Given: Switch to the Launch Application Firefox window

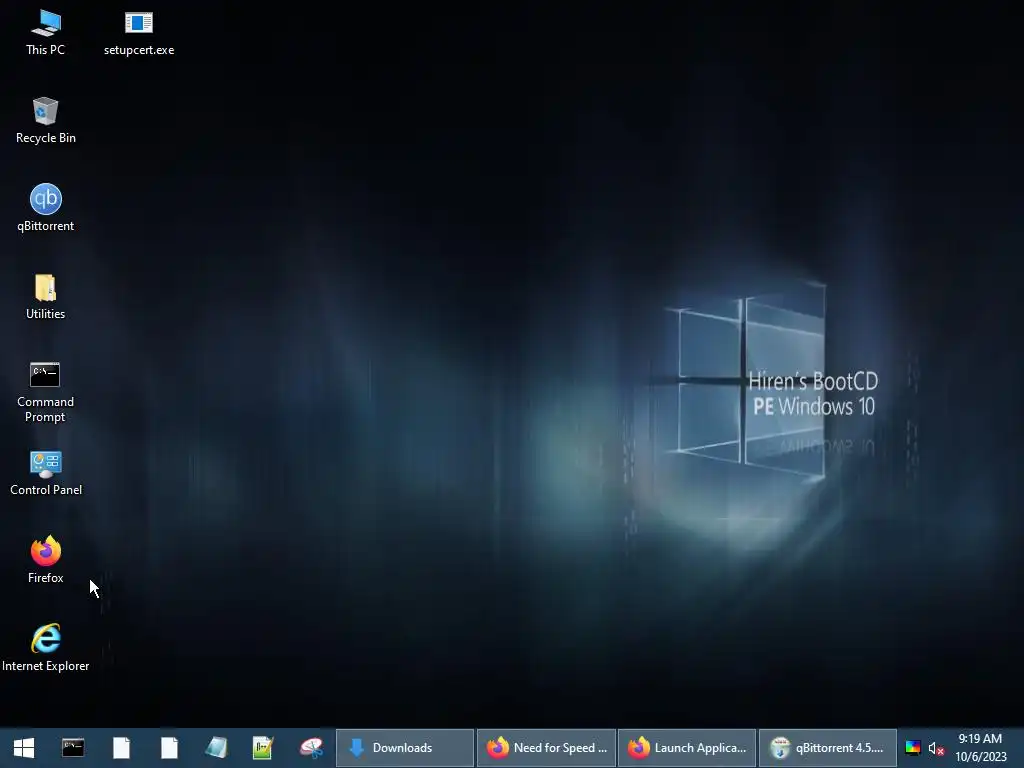Looking at the screenshot, I should coord(687,748).
